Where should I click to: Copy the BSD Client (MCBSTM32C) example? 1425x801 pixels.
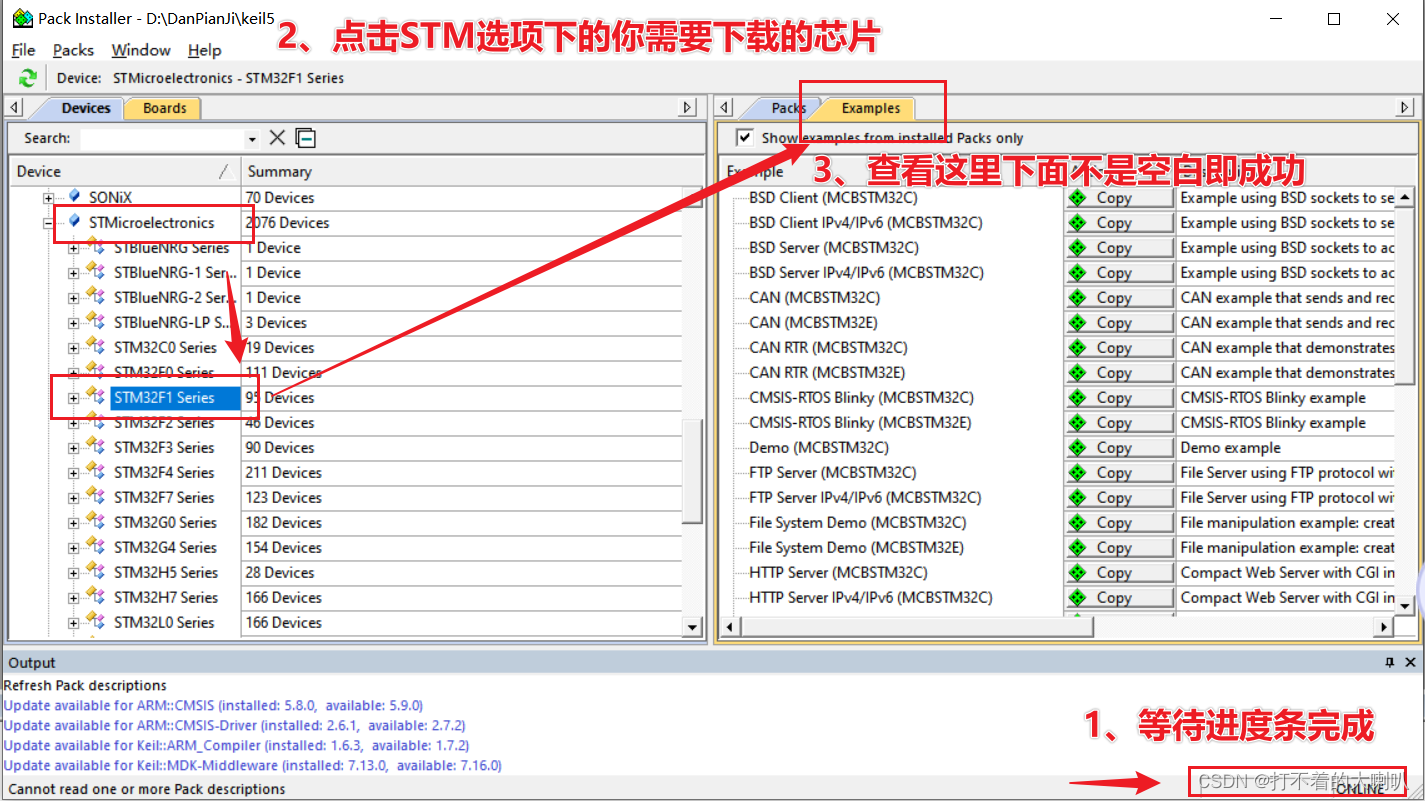pyautogui.click(x=1119, y=198)
